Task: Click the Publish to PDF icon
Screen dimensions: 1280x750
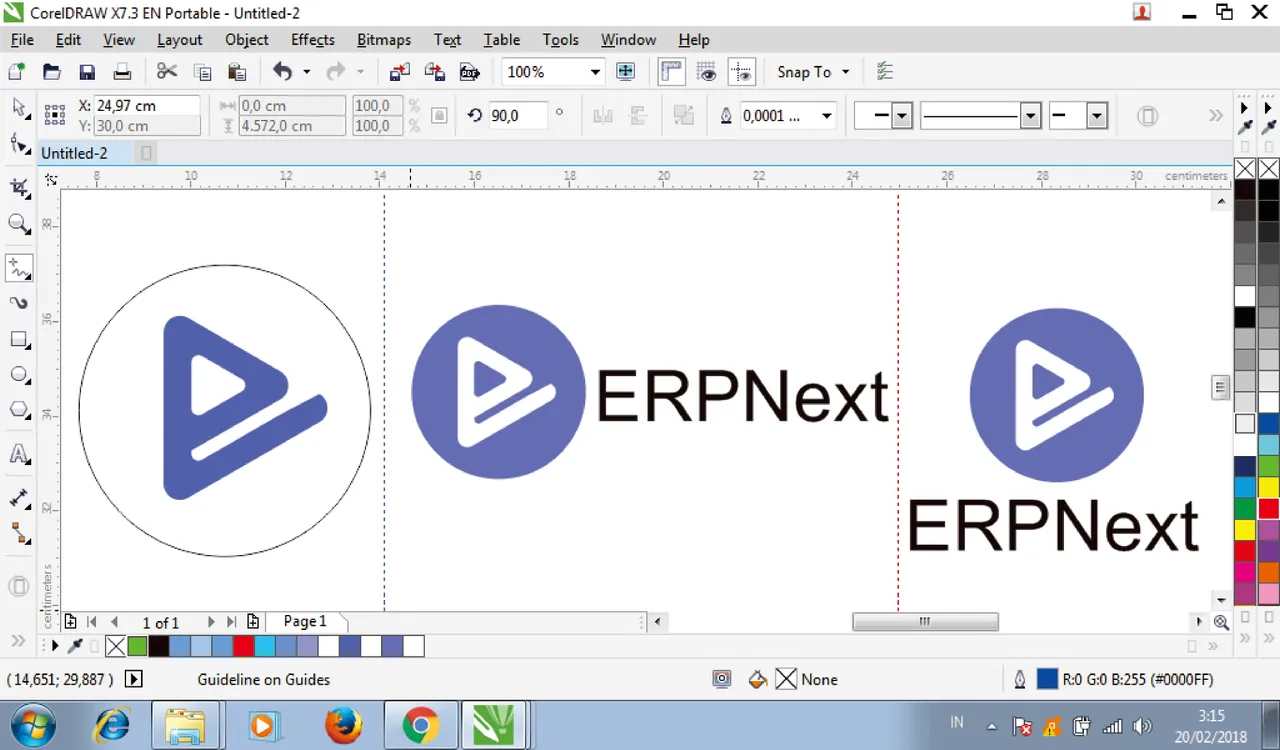Action: click(x=470, y=72)
